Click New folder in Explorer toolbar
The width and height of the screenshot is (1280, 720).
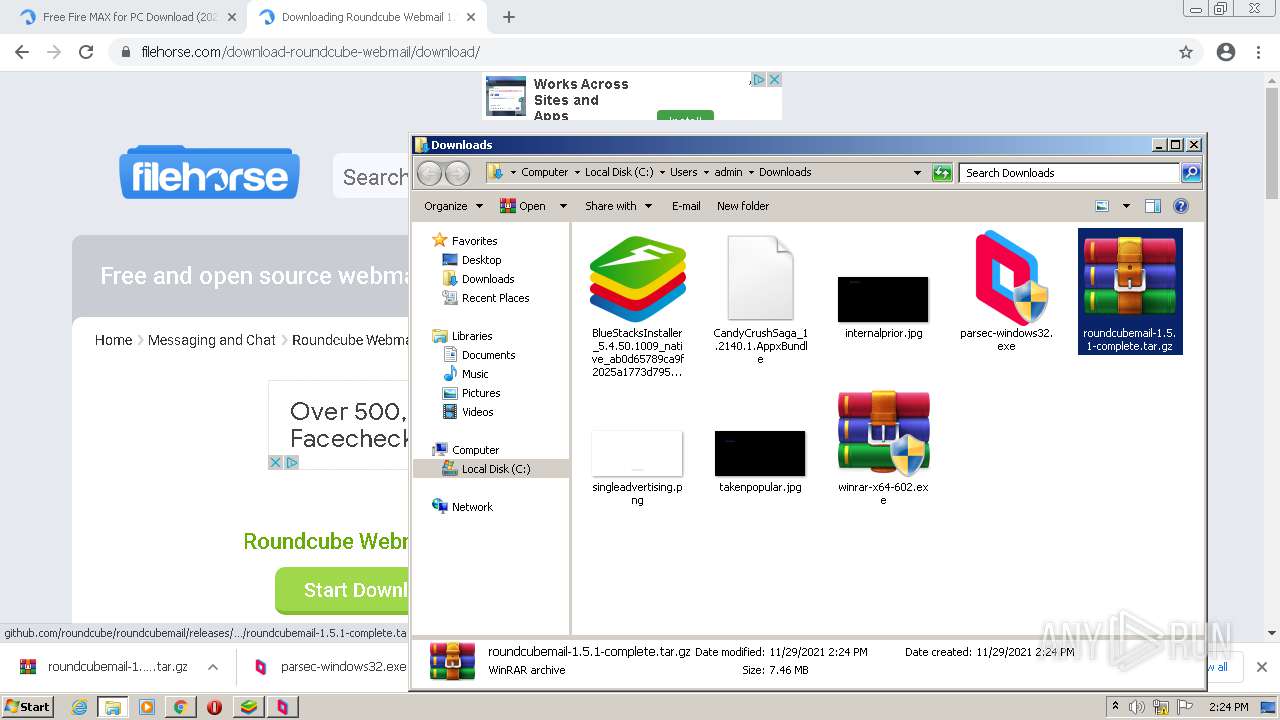point(743,206)
